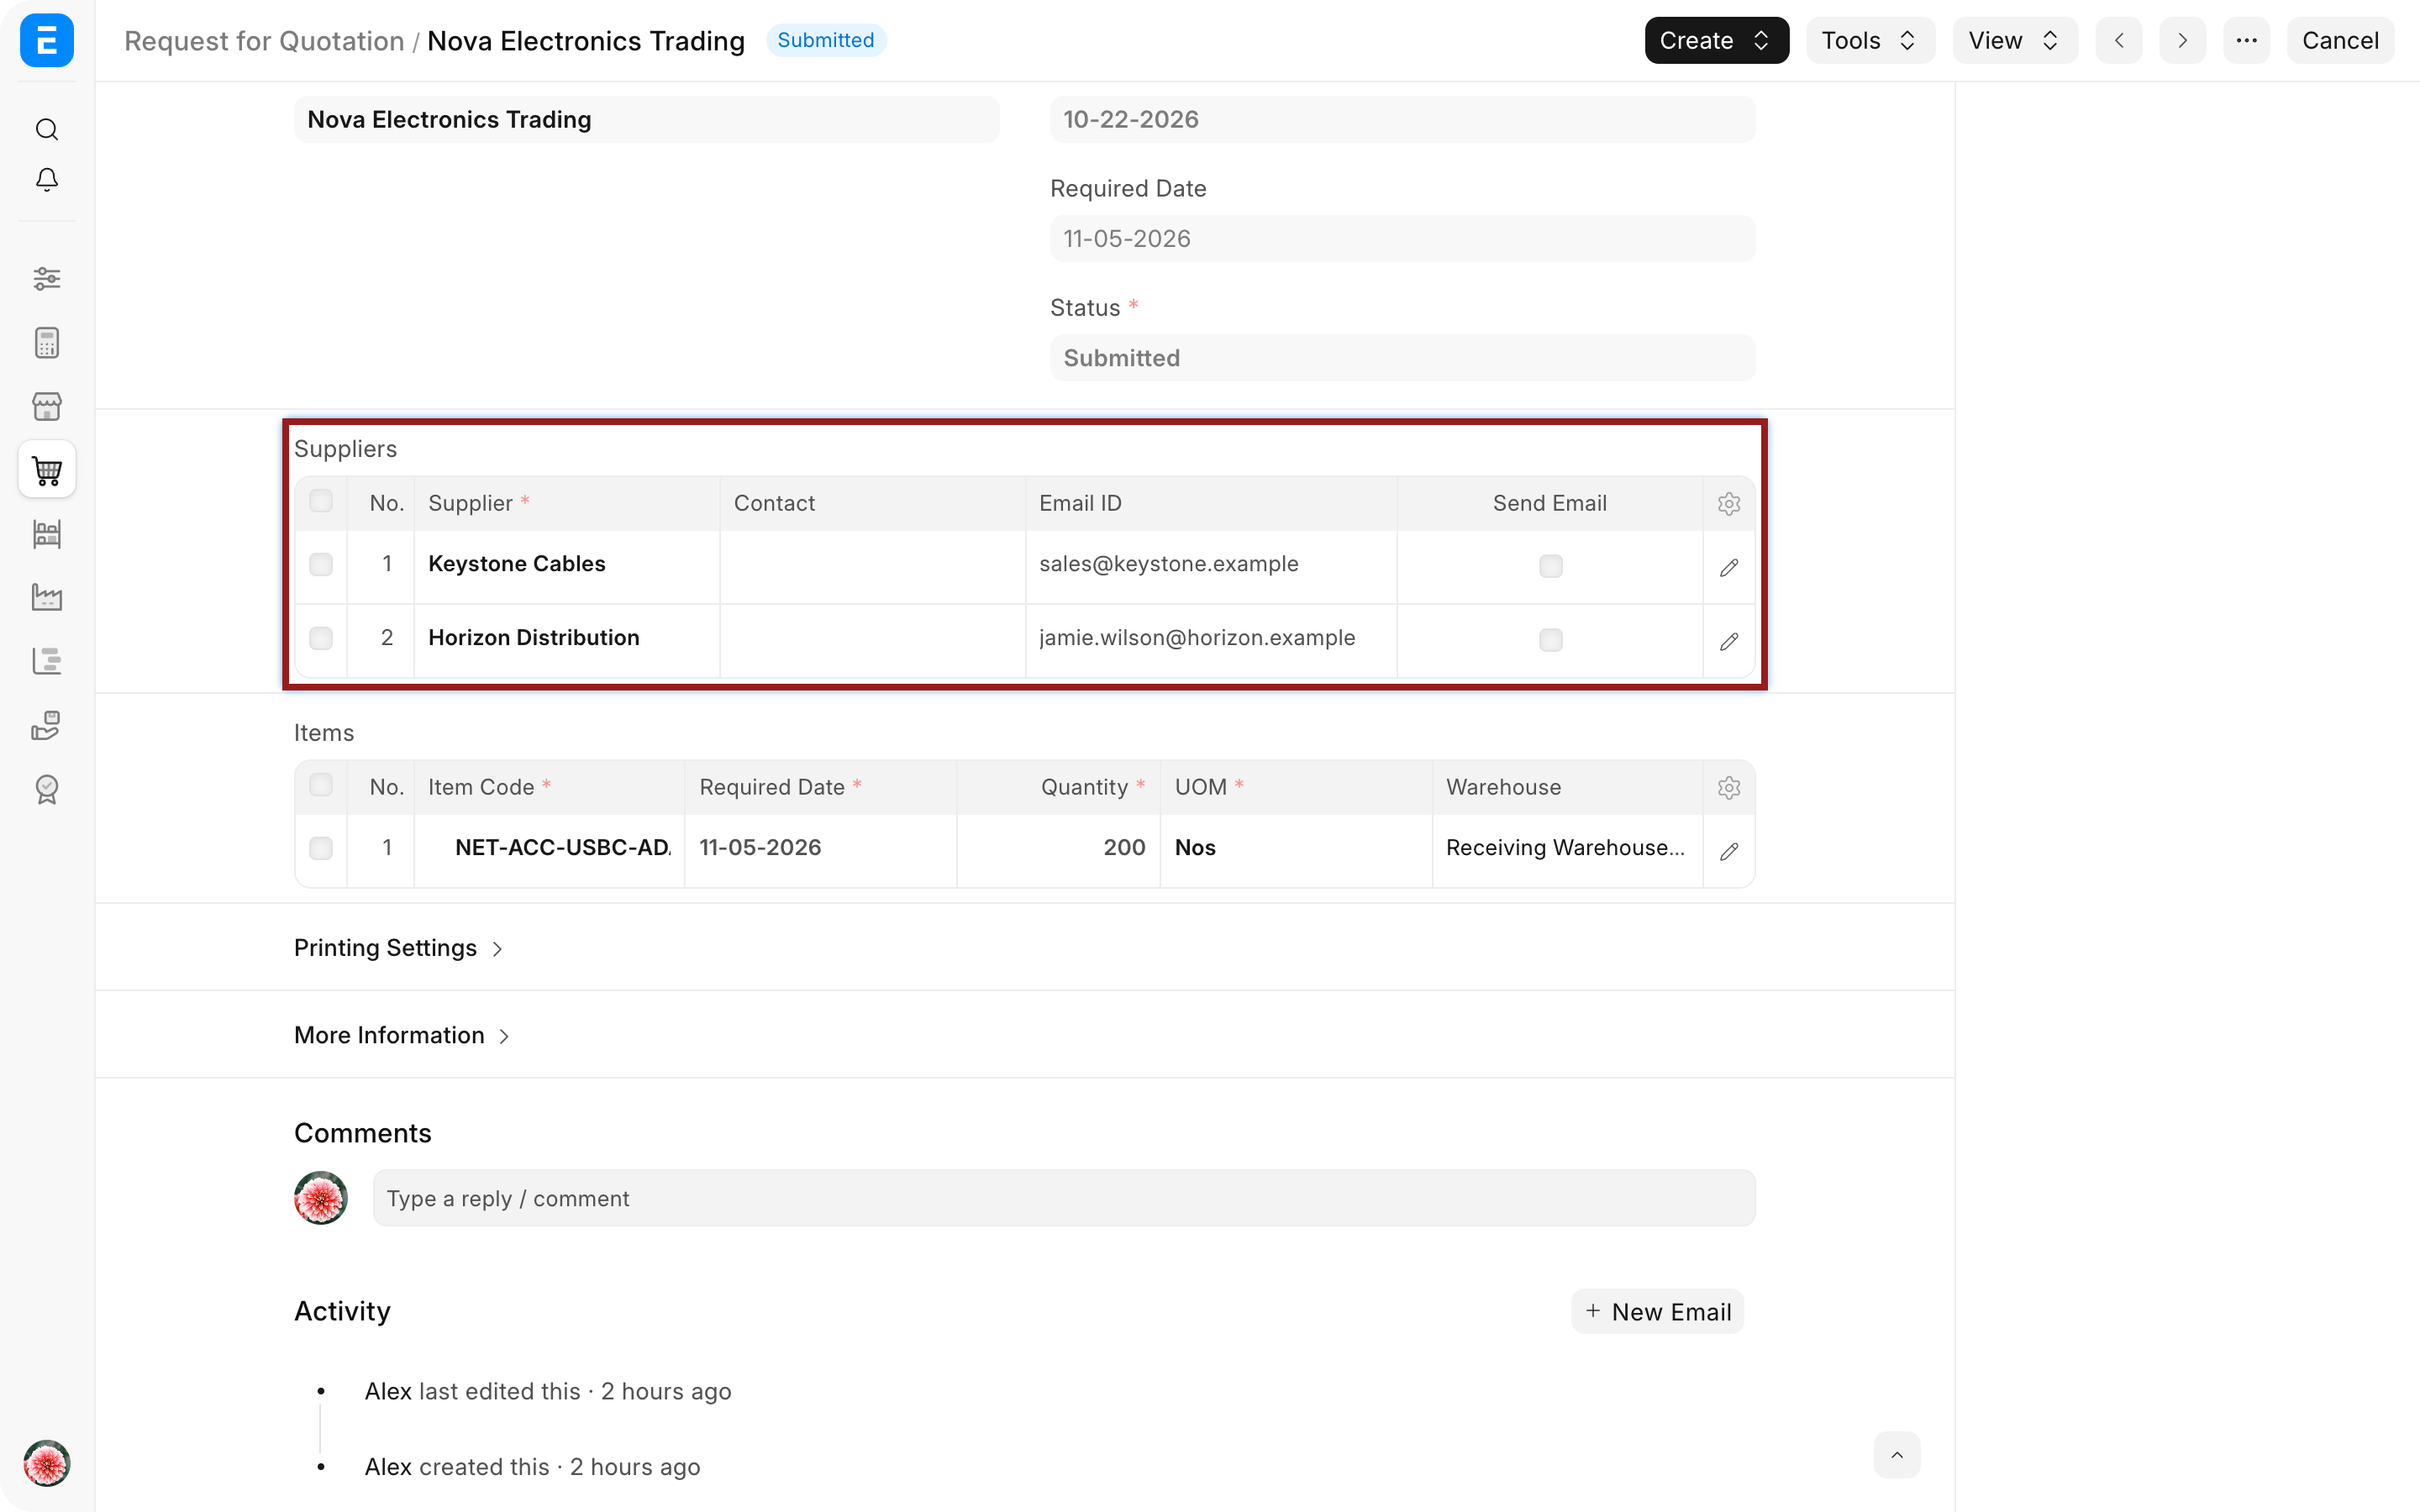Open Request for Quotation breadcrumb link
Screen dimensions: 2420x1512
click(x=264, y=41)
